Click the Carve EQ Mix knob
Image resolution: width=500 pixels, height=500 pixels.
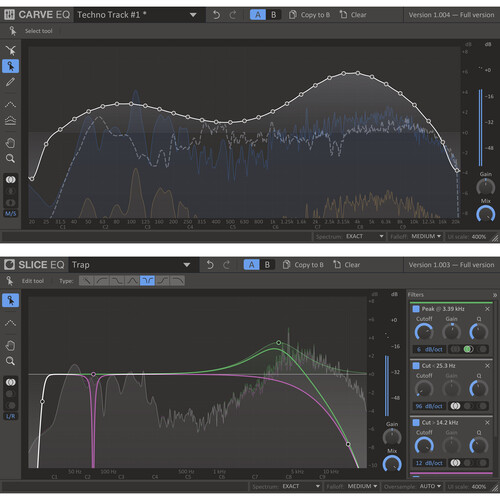(486, 214)
